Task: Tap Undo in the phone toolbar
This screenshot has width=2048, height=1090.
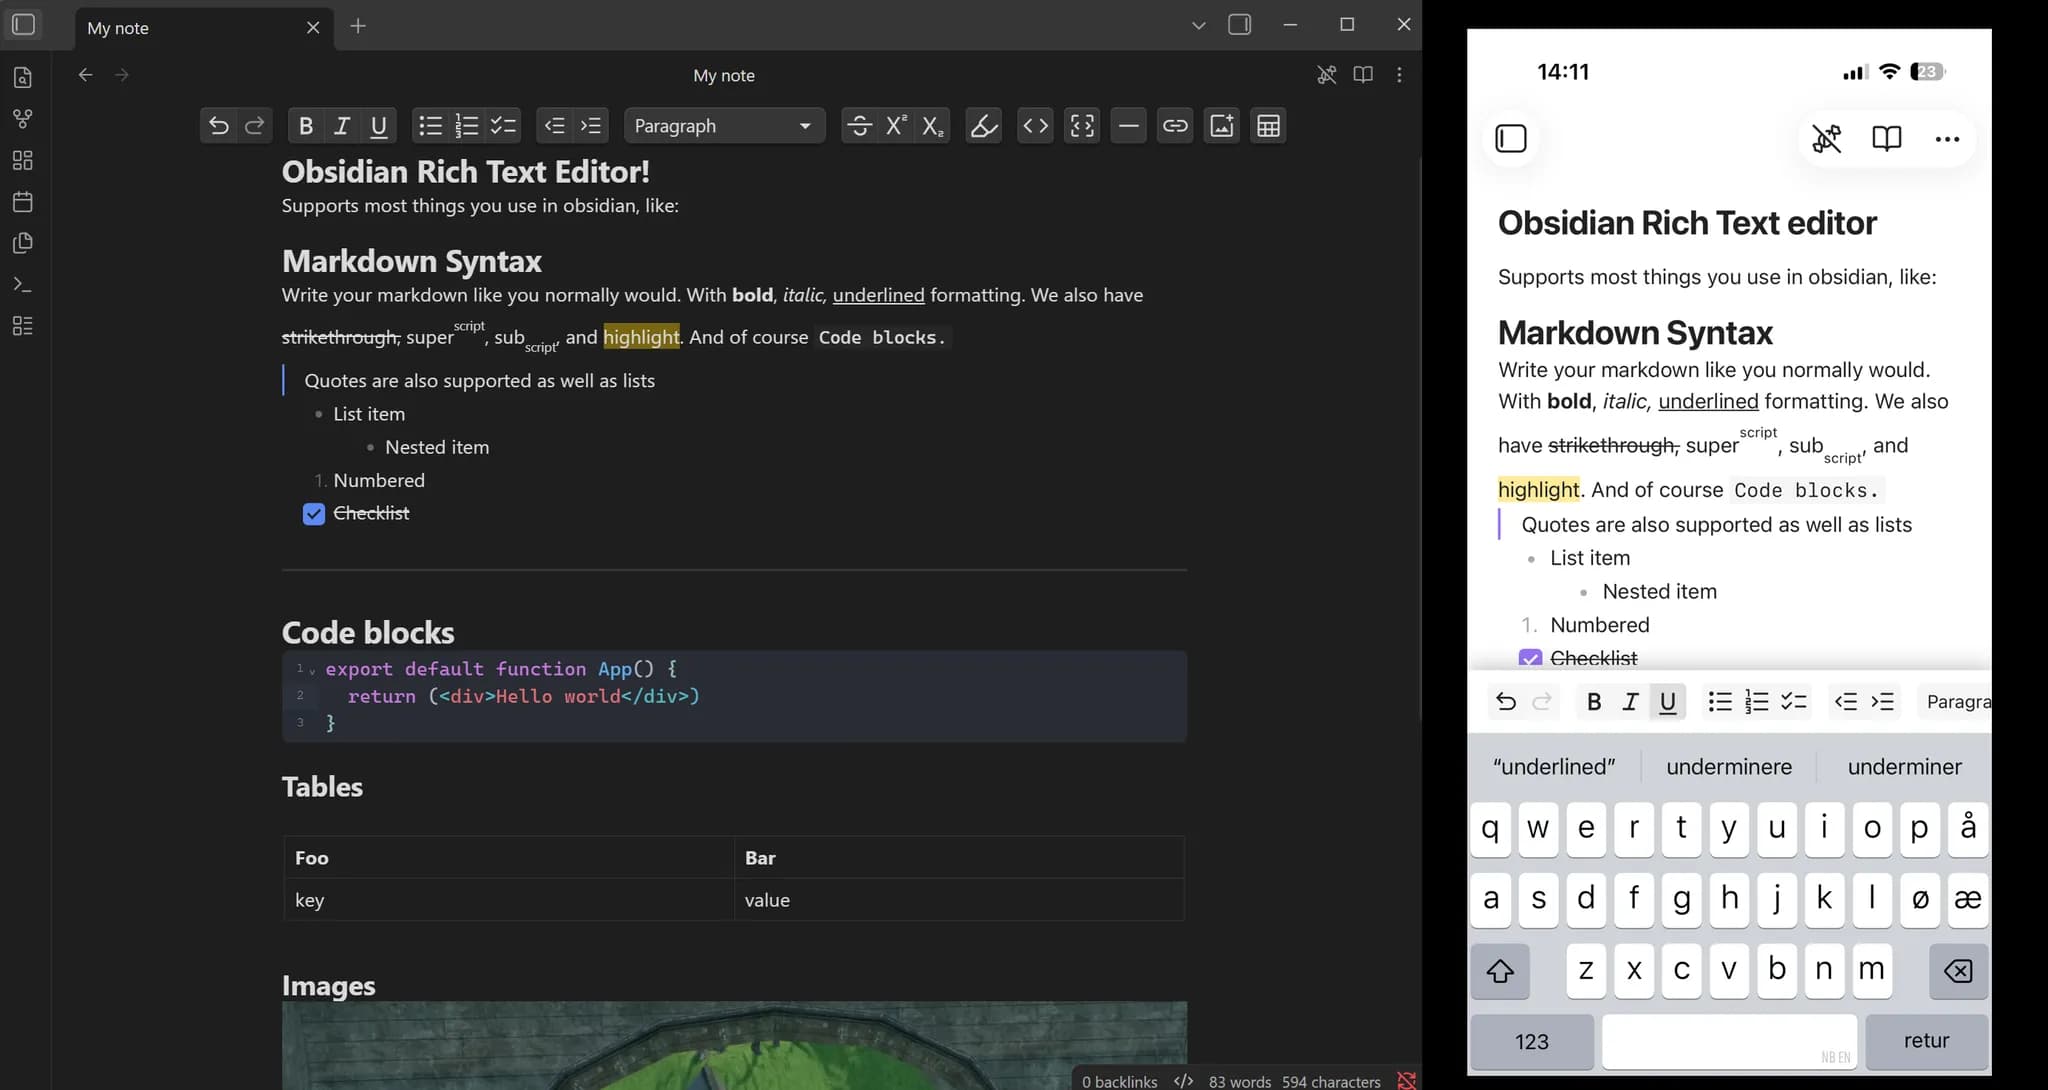Action: (1506, 702)
